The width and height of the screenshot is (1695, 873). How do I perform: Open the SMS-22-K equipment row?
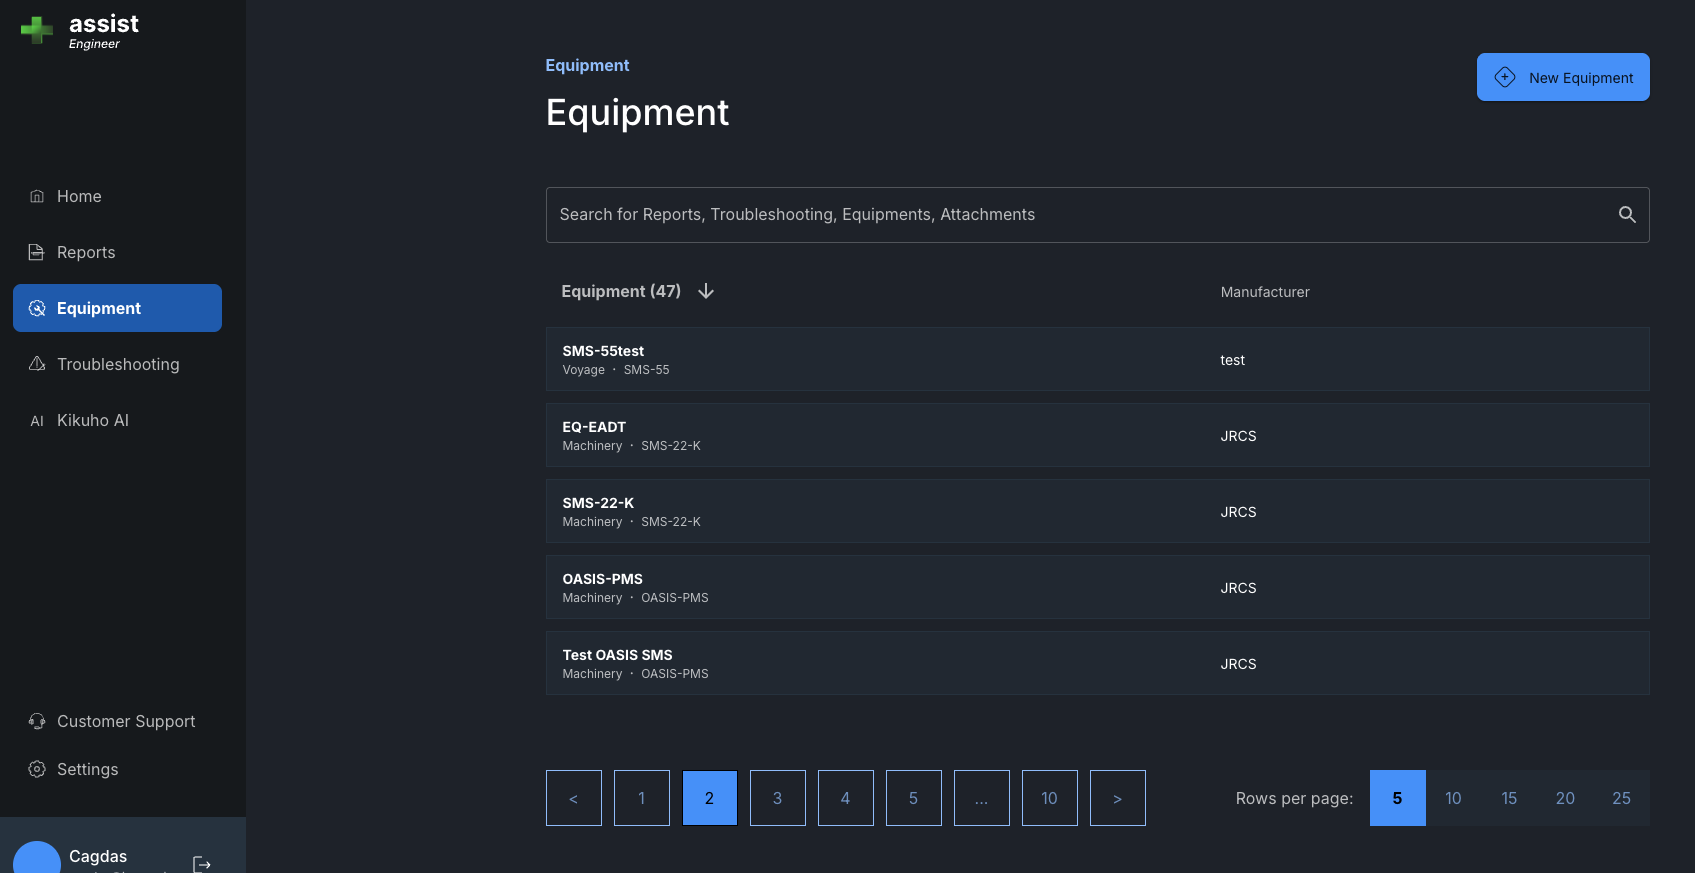(x=1098, y=511)
